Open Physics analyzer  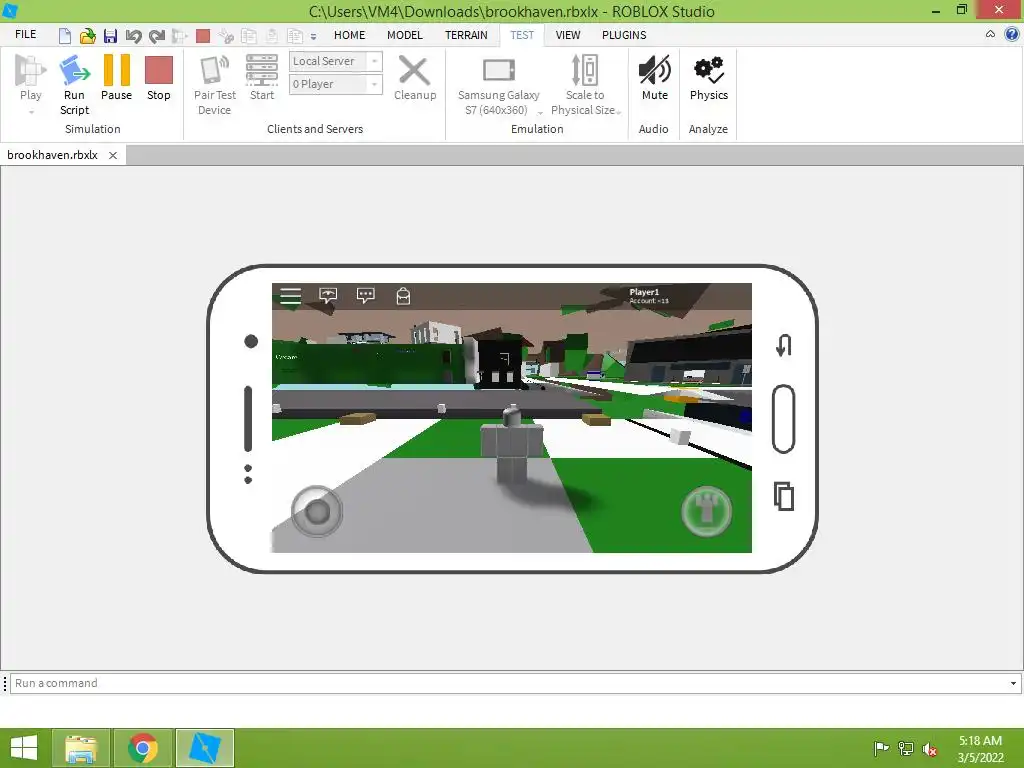[709, 77]
